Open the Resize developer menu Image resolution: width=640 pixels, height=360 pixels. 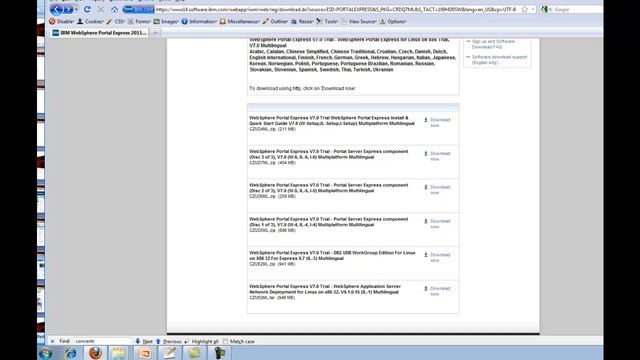302,21
